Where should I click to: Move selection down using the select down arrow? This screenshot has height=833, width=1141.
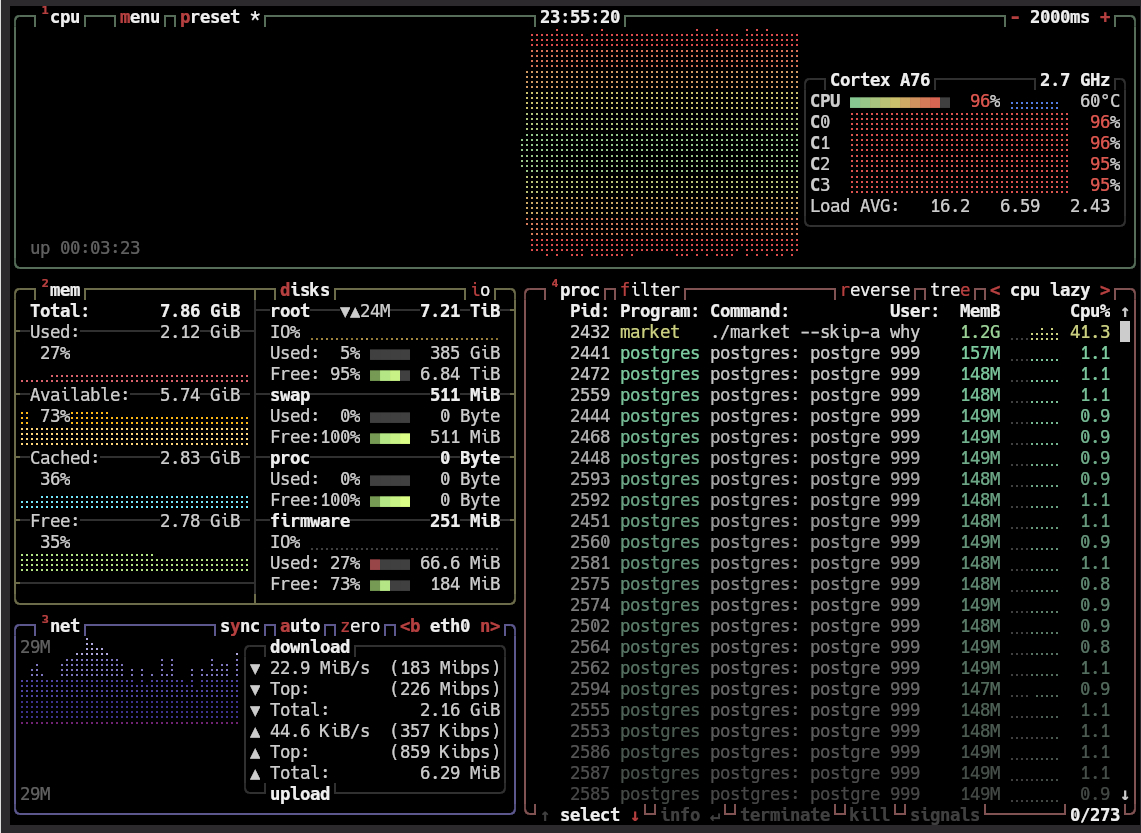point(634,815)
